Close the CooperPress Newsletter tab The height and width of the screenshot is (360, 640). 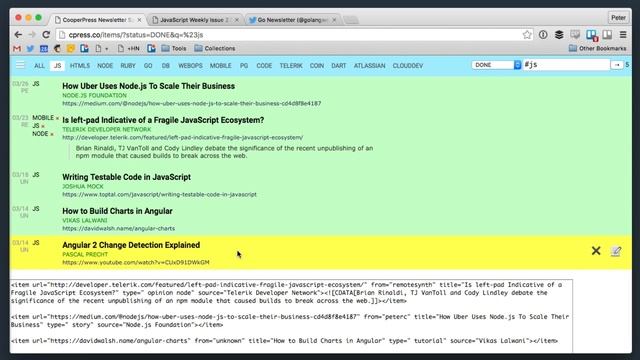140,20
